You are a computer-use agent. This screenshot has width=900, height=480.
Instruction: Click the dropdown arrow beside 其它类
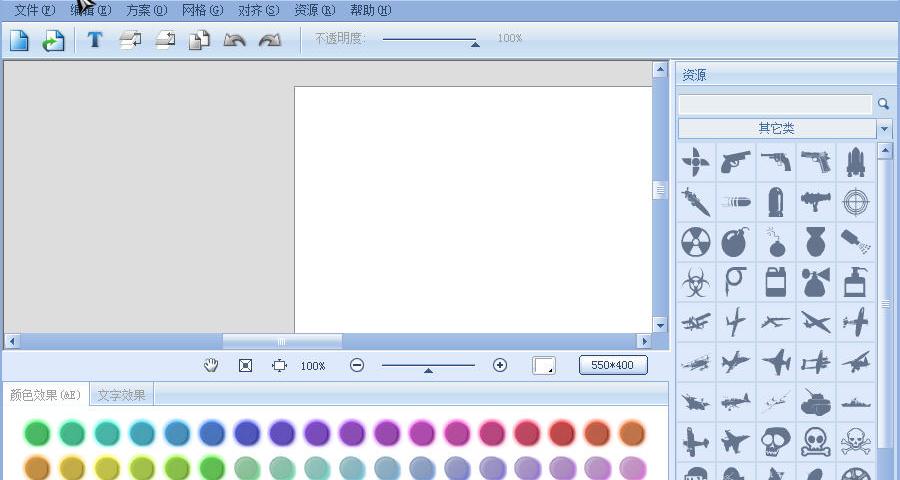pos(884,129)
